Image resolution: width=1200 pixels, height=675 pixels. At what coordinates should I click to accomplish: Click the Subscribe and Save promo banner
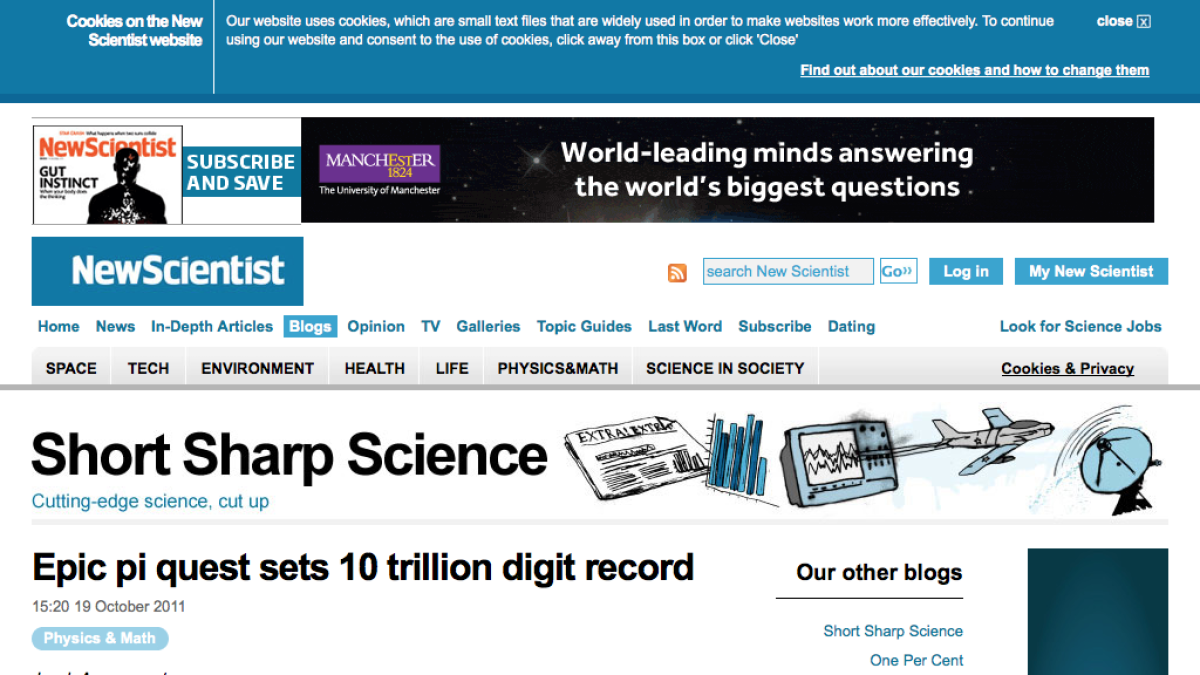[241, 172]
